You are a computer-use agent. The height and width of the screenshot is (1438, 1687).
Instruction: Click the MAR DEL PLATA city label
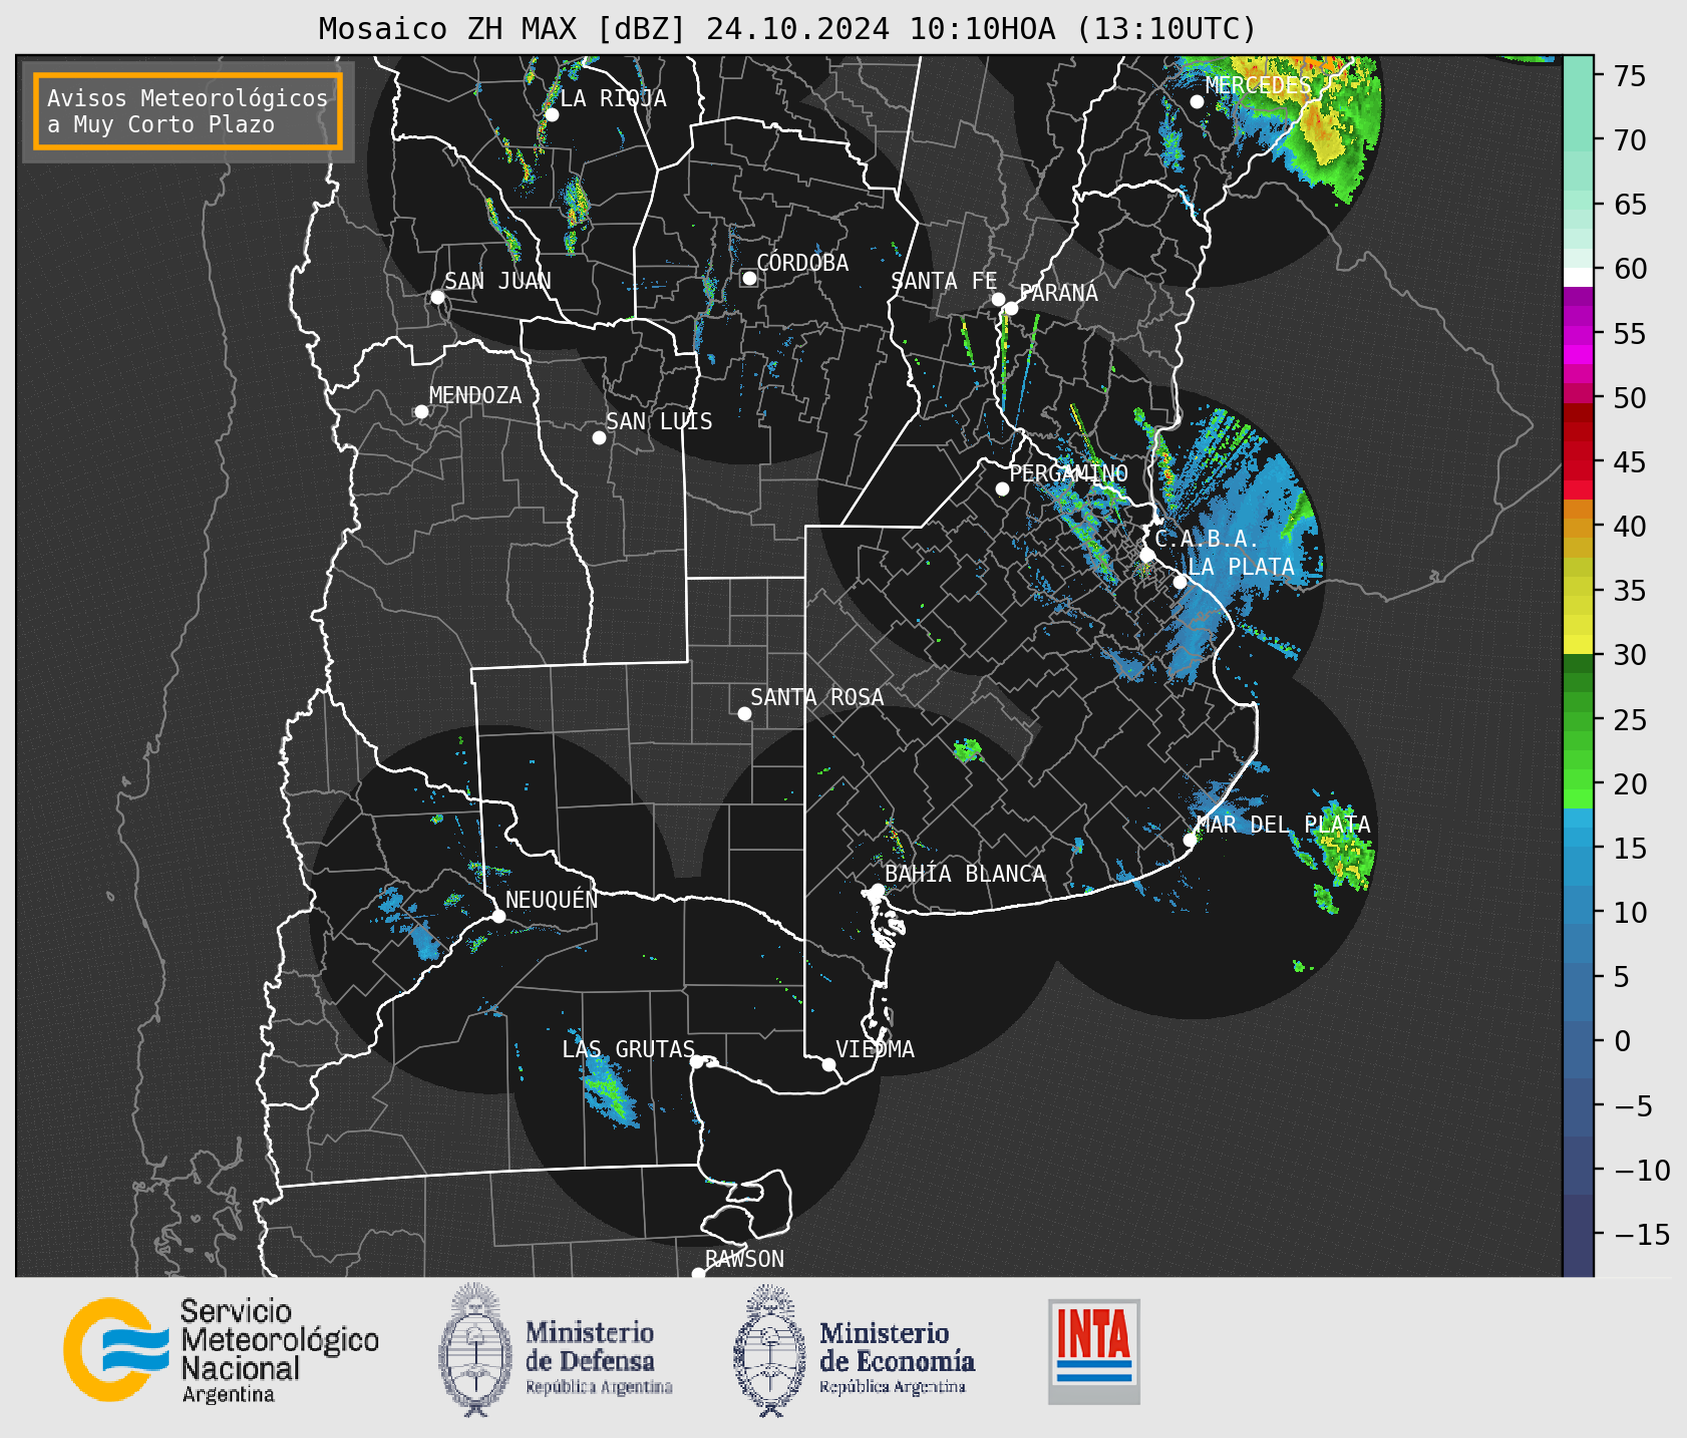[x=1283, y=825]
